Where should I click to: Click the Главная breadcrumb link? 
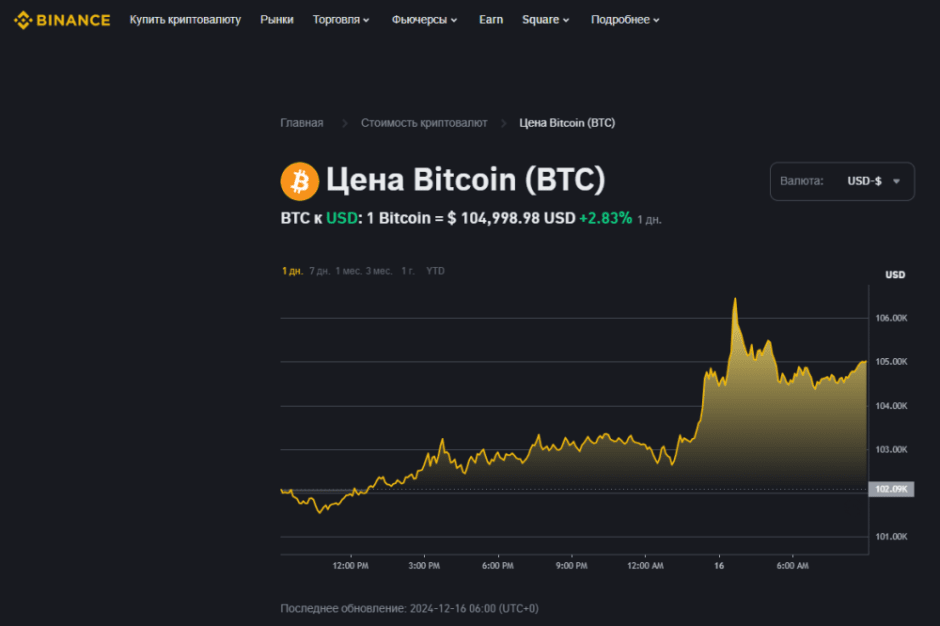(301, 122)
